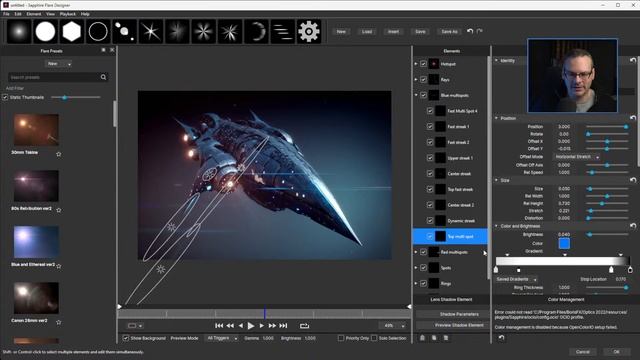Jump to the first frame

point(219,326)
